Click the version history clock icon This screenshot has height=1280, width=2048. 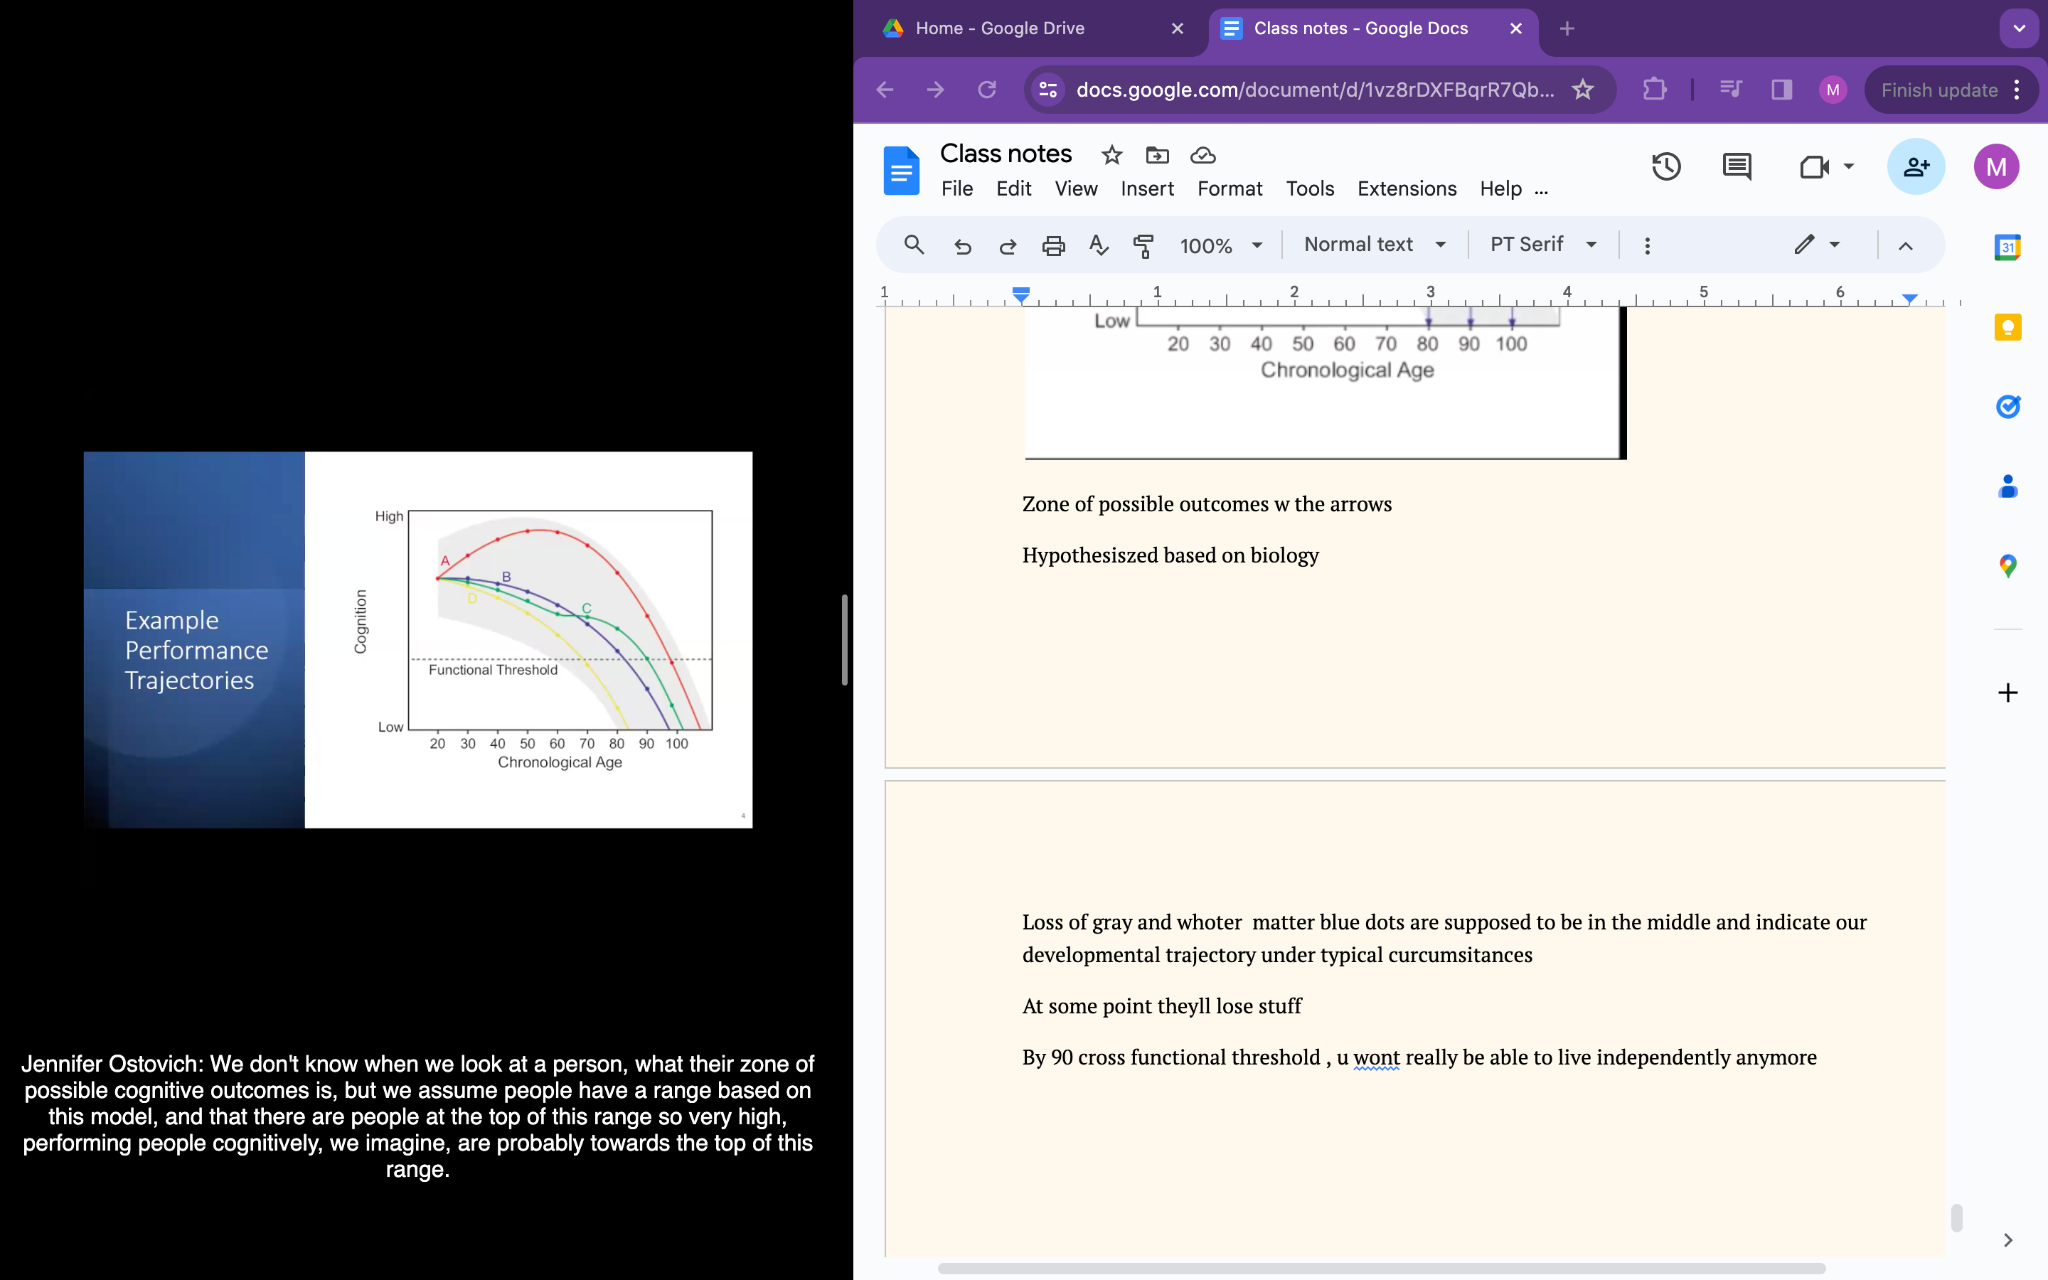[x=1665, y=167]
